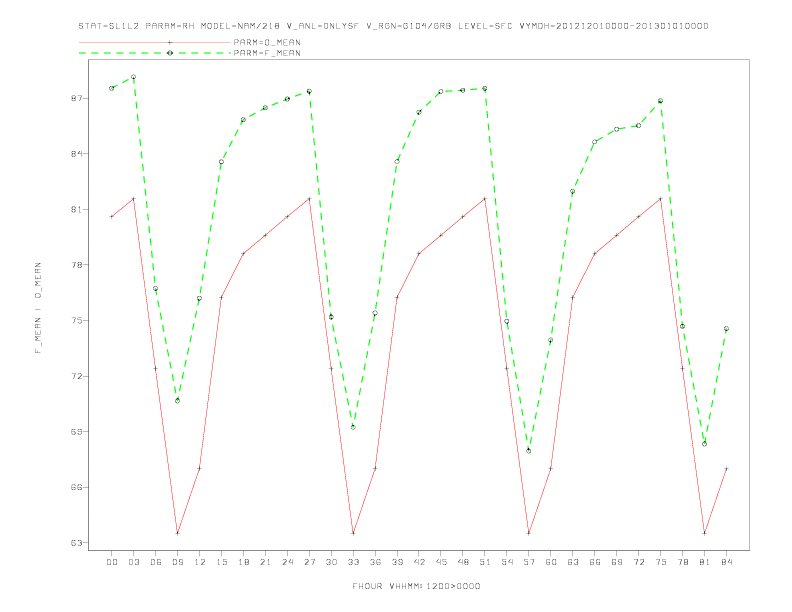Click x-axis forecast hour label 57
792x612 pixels.
[x=529, y=562]
